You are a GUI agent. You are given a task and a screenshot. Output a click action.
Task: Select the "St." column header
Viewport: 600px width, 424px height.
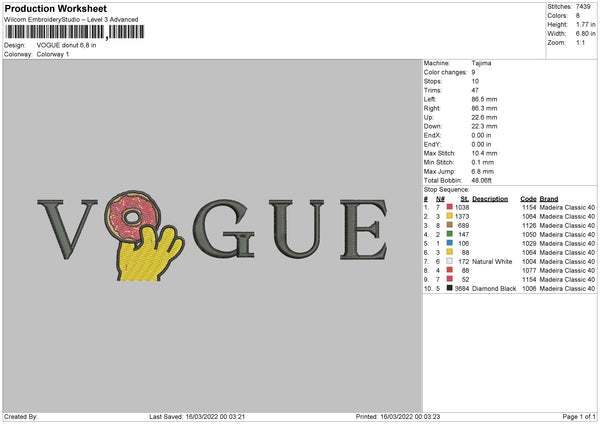pyautogui.click(x=465, y=199)
